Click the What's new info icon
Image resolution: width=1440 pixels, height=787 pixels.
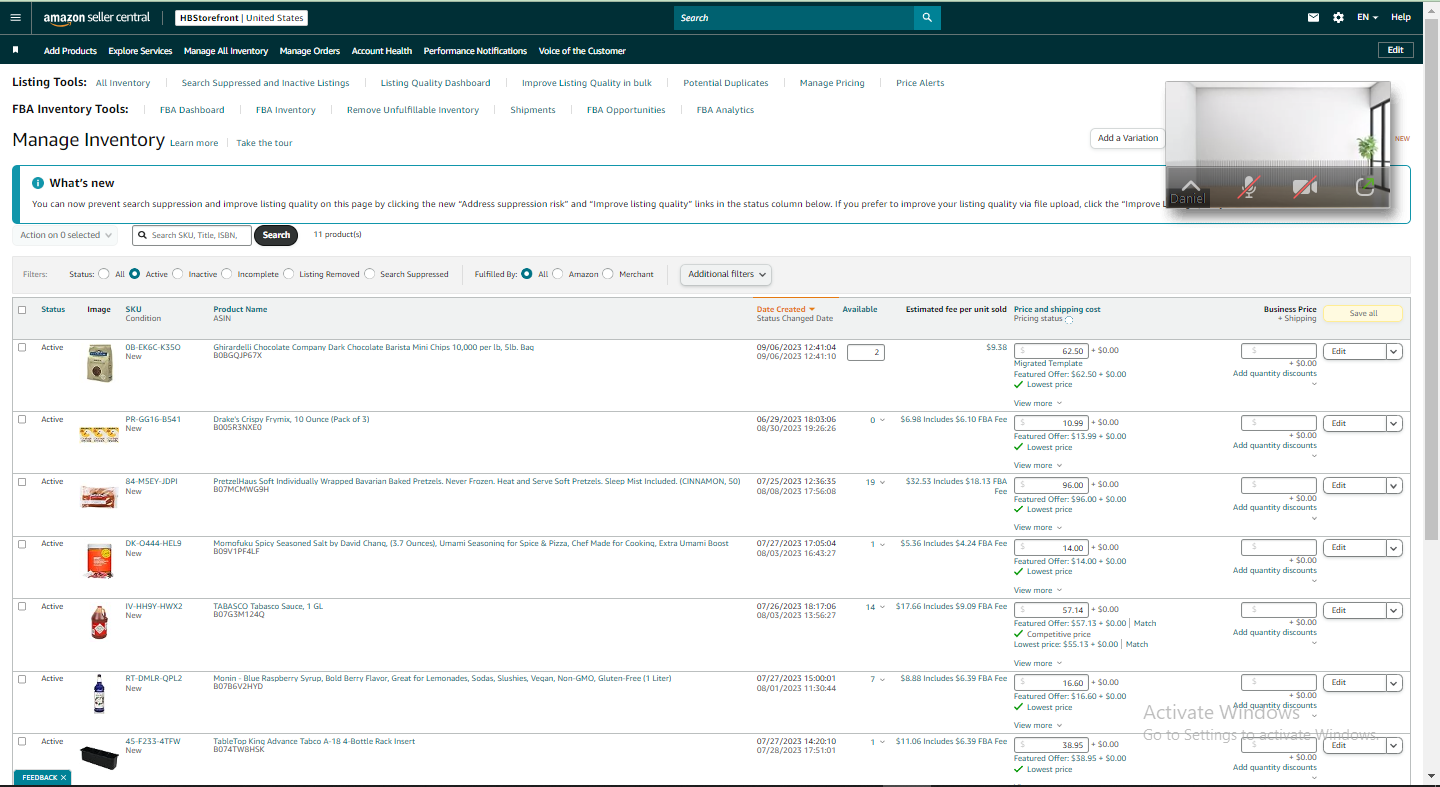pos(38,183)
